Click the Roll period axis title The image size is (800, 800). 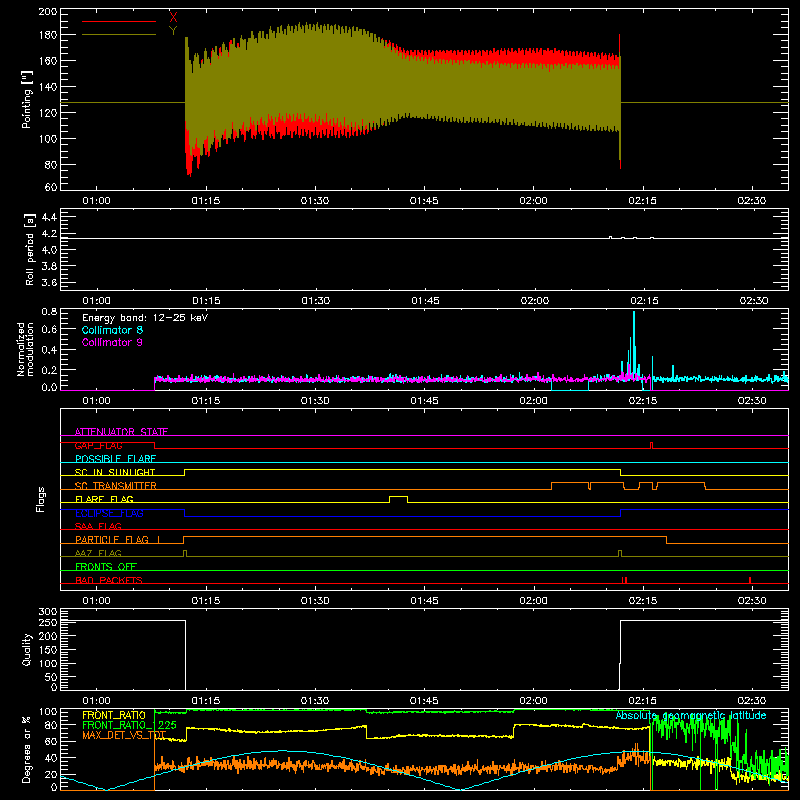30,249
